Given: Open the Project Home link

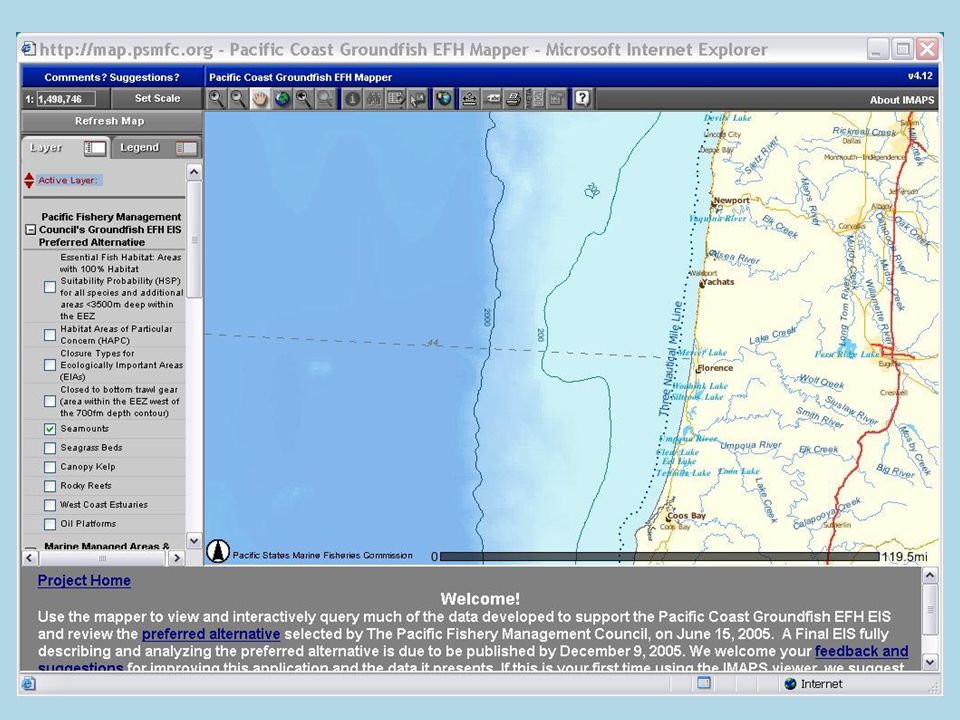Looking at the screenshot, I should (84, 580).
